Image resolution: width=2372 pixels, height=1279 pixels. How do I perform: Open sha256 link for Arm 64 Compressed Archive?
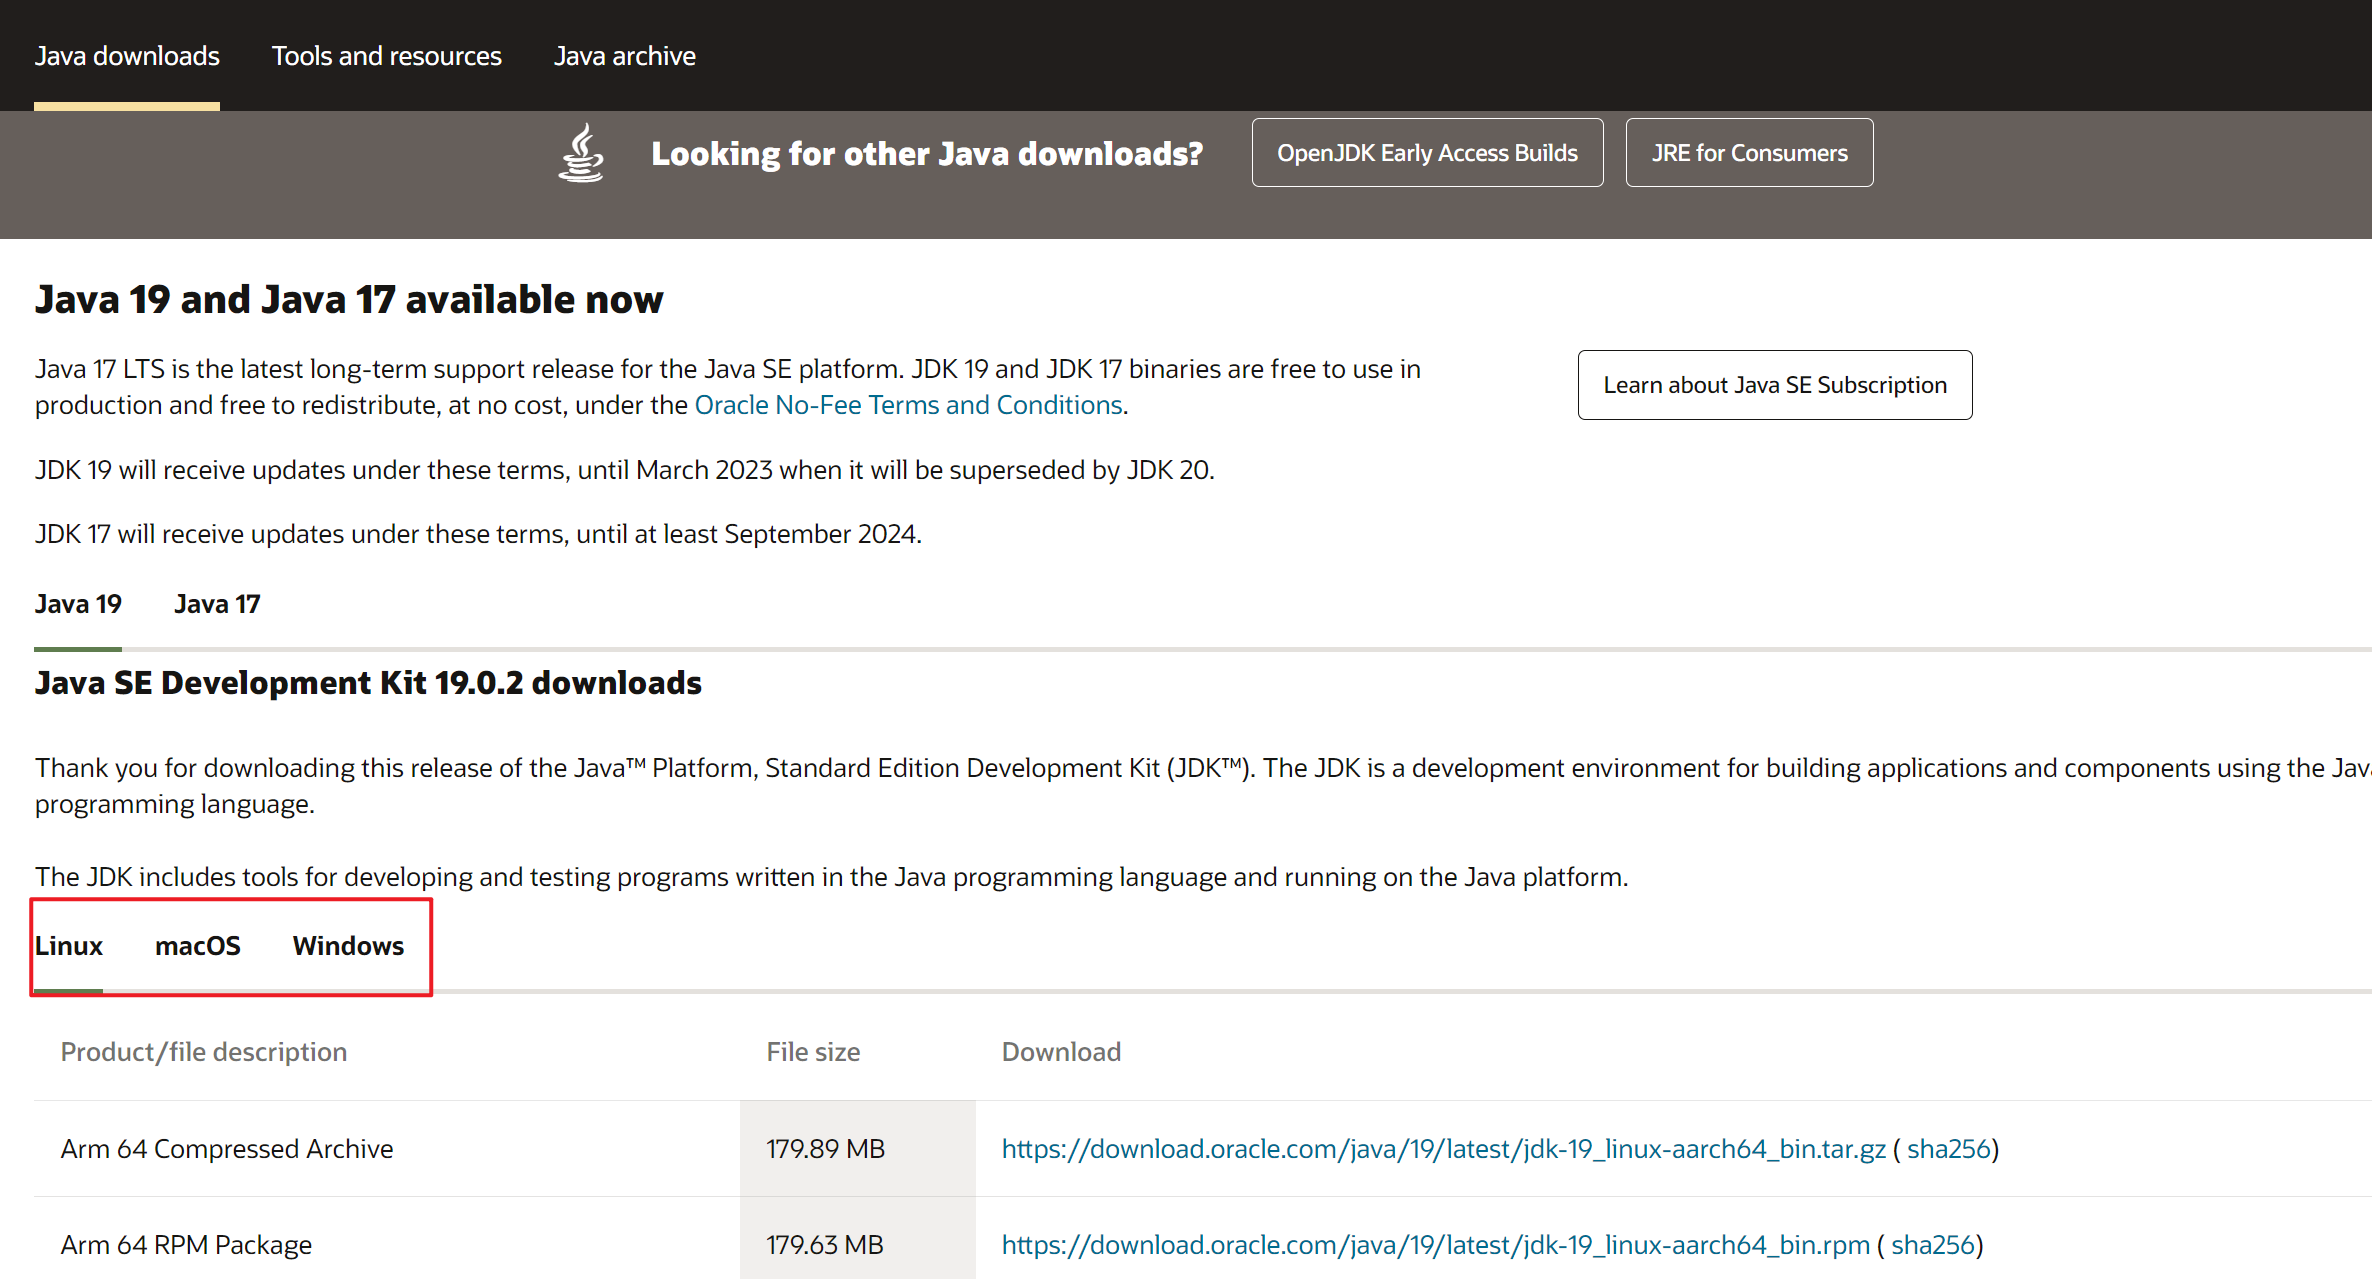[1949, 1149]
